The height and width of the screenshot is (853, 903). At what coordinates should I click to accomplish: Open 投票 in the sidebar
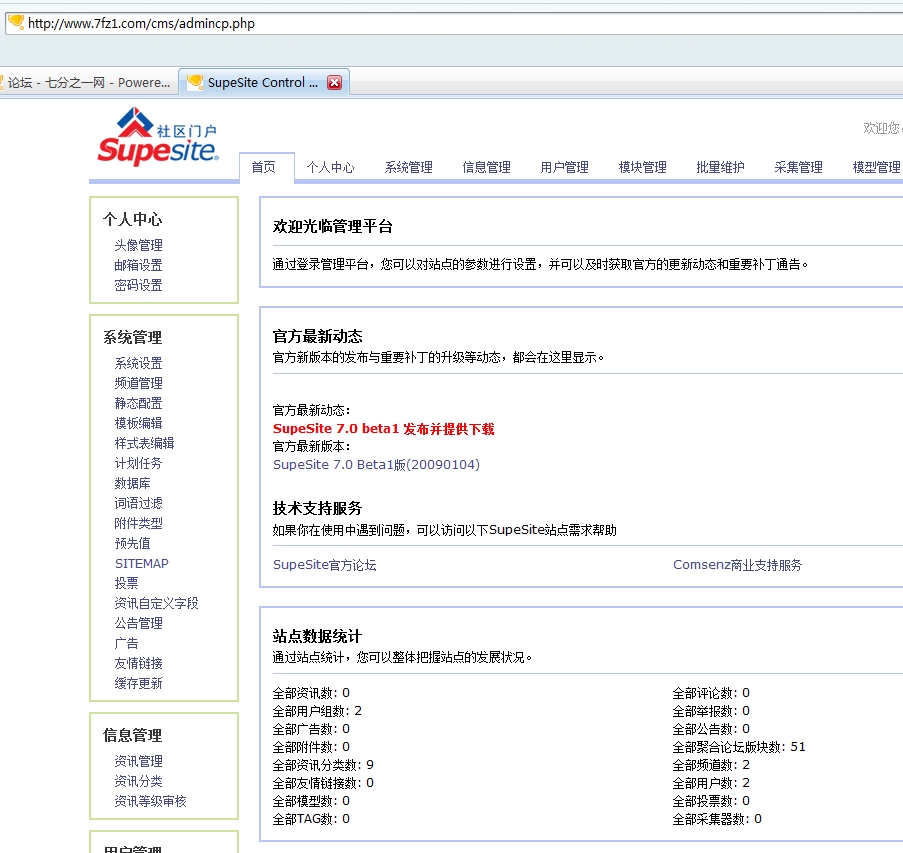coord(126,583)
